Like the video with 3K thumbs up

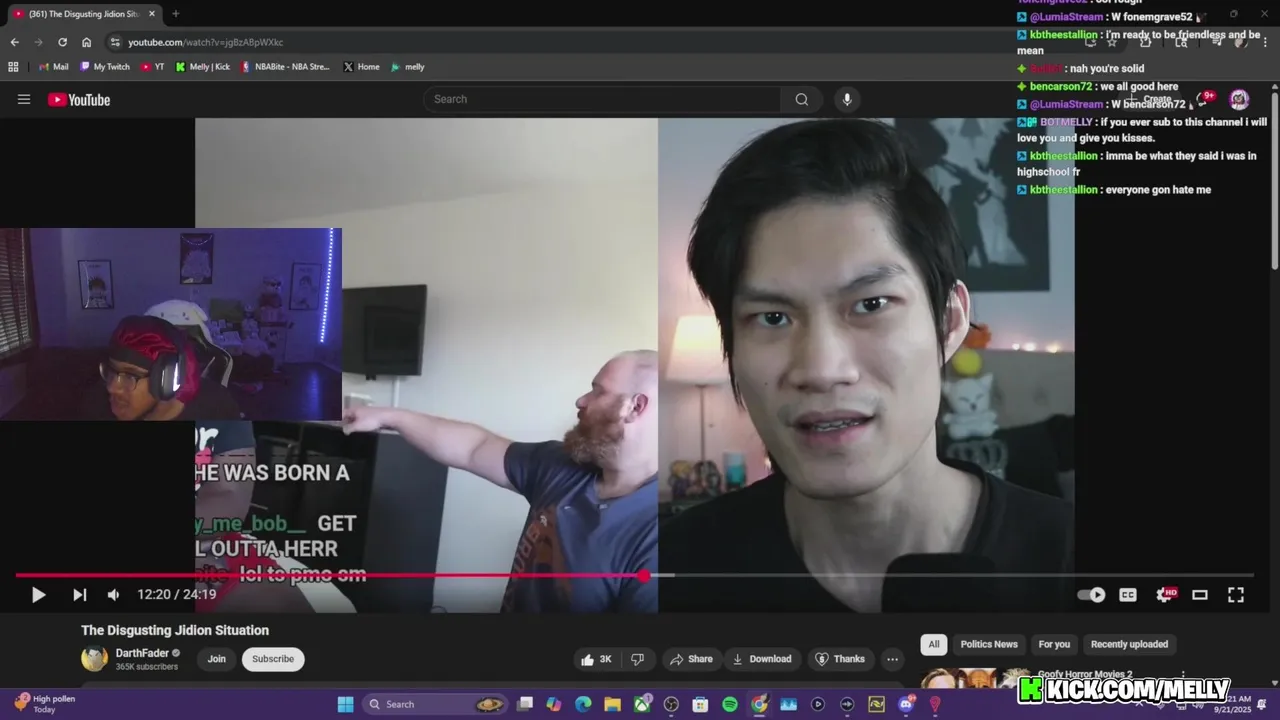[595, 659]
